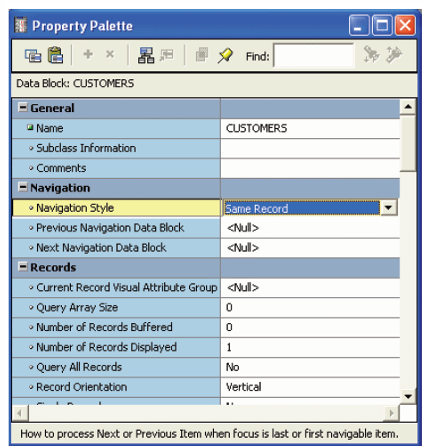Click the Query All Records value No
This screenshot has width=422, height=447.
click(x=310, y=367)
